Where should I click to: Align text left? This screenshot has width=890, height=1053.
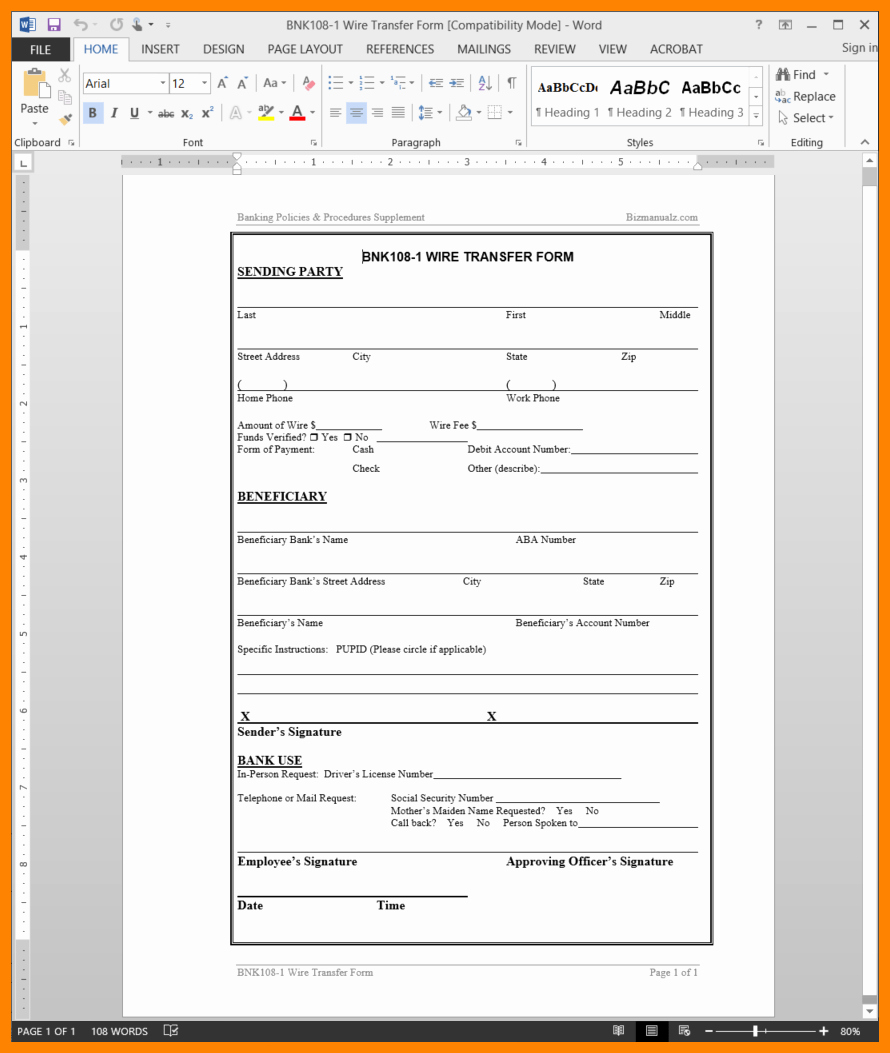point(335,113)
